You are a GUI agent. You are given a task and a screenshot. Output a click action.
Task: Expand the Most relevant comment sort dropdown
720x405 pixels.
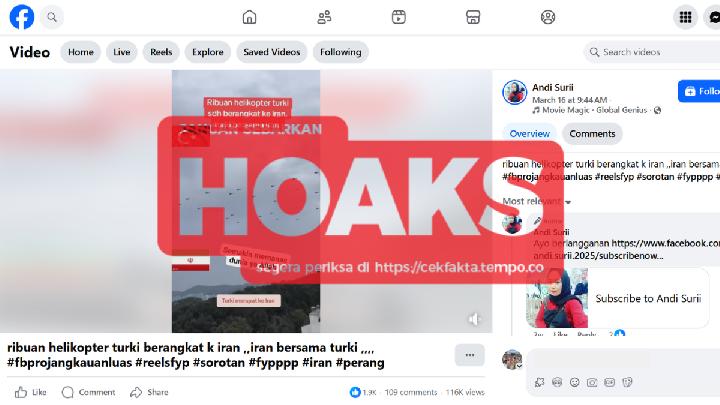(536, 201)
